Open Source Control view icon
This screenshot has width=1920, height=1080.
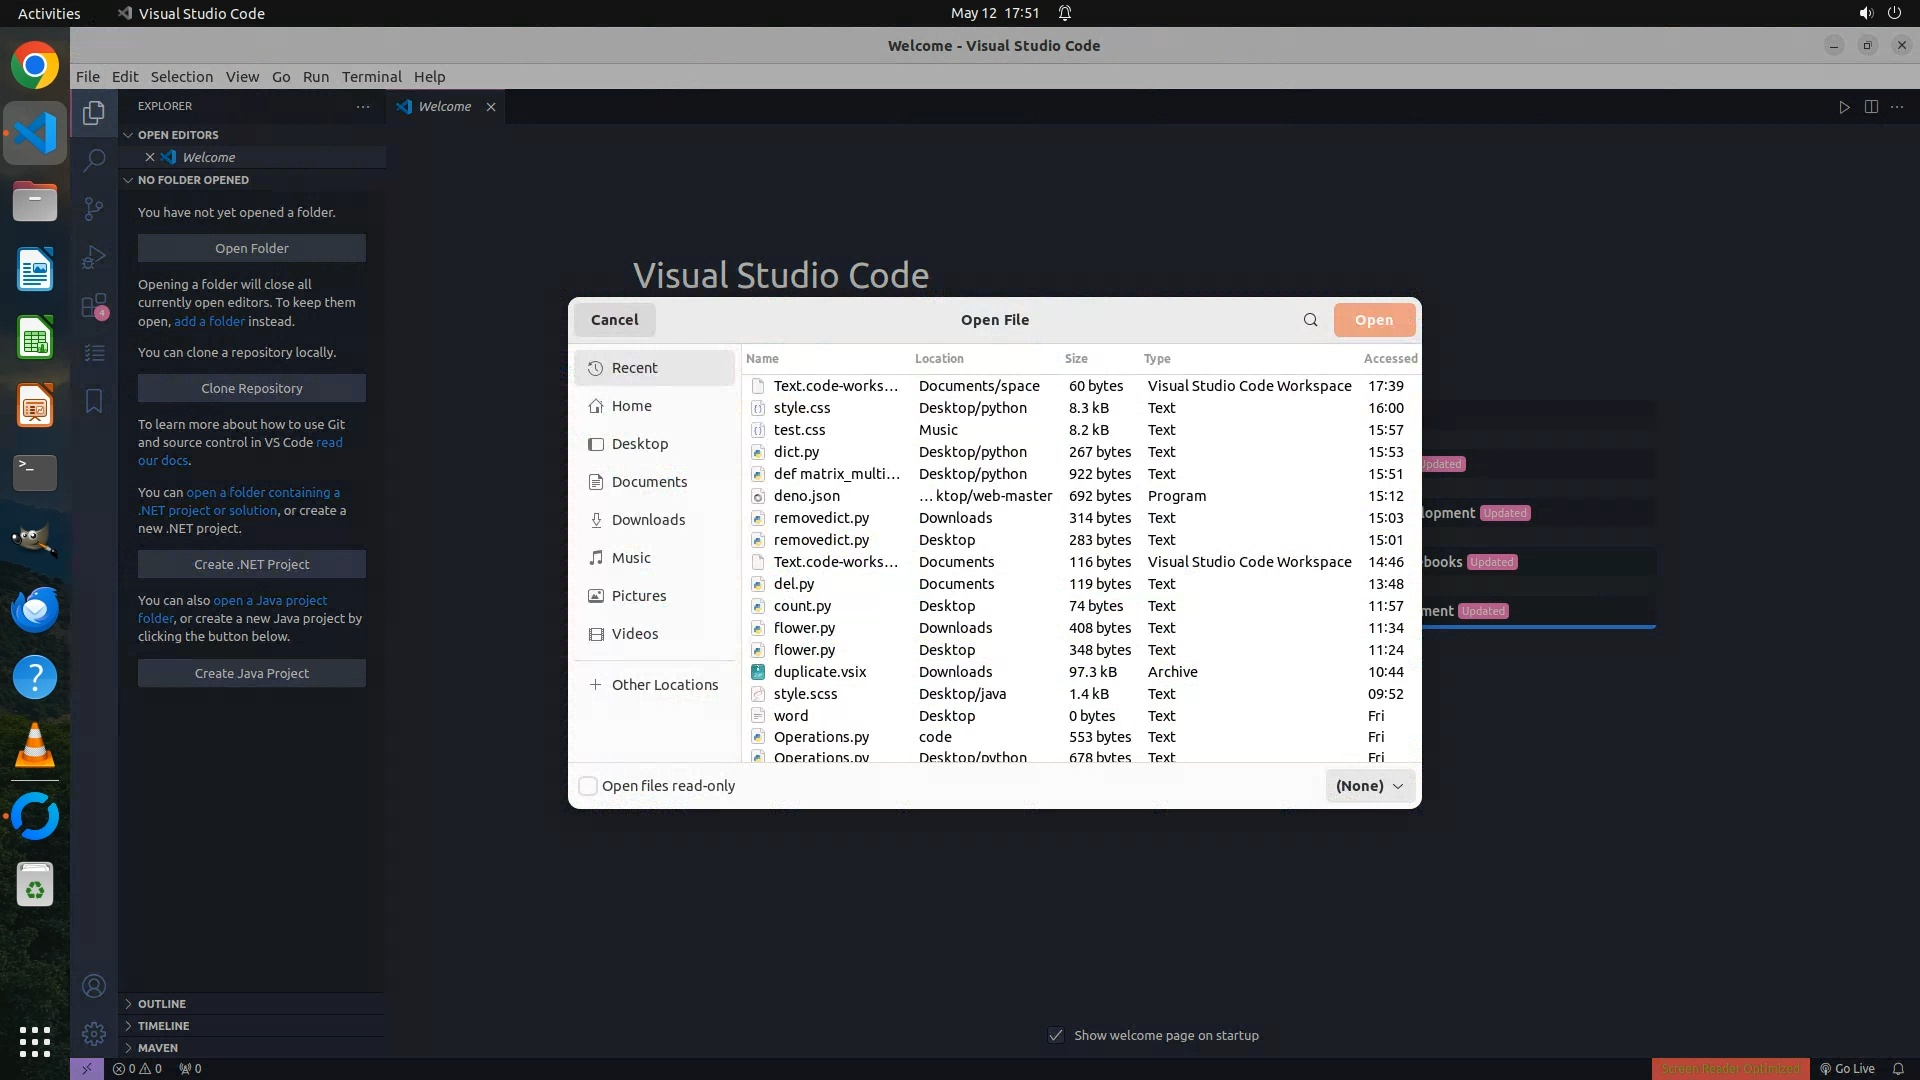(94, 208)
